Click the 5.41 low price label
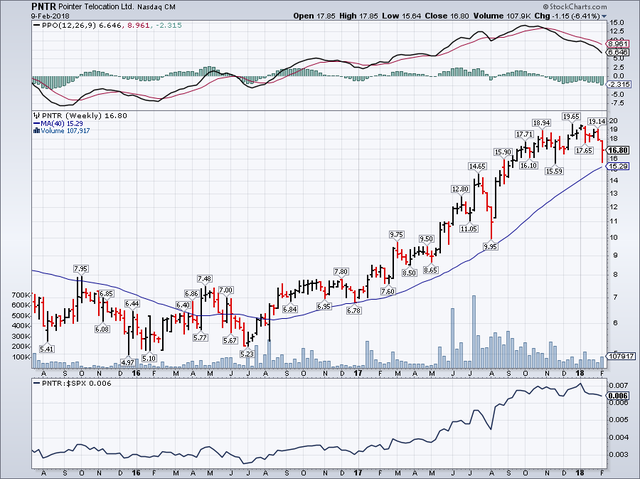The image size is (640, 479). (x=47, y=349)
